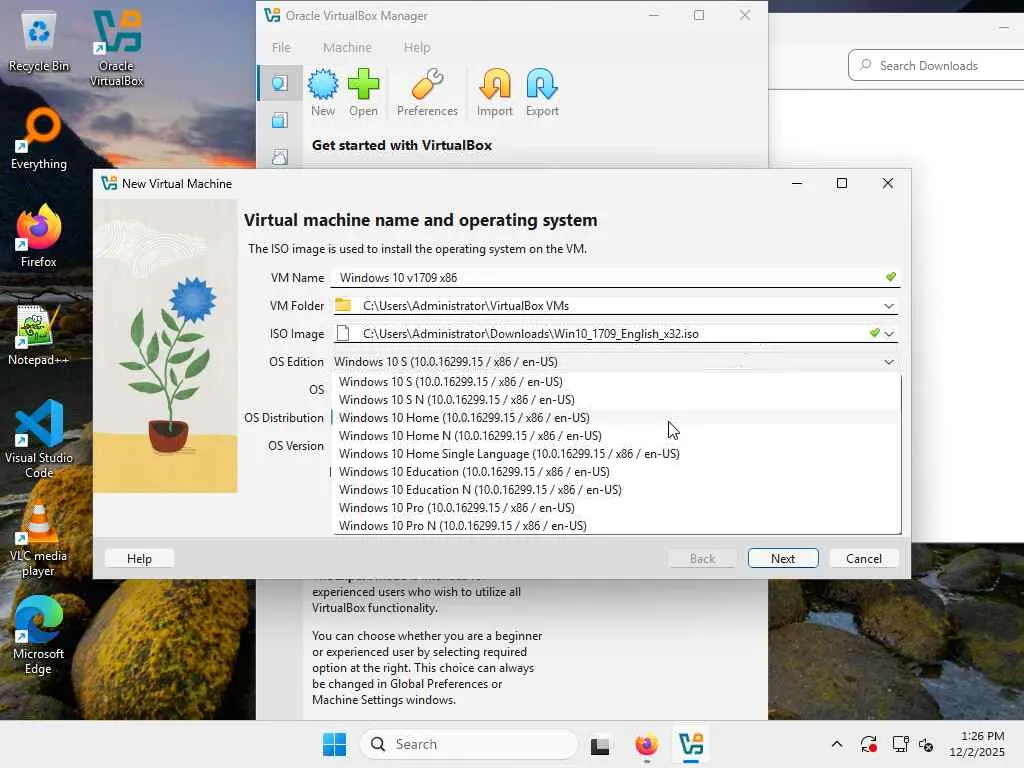Click the sync status tray icon
This screenshot has width=1024, height=768.
[869, 744]
